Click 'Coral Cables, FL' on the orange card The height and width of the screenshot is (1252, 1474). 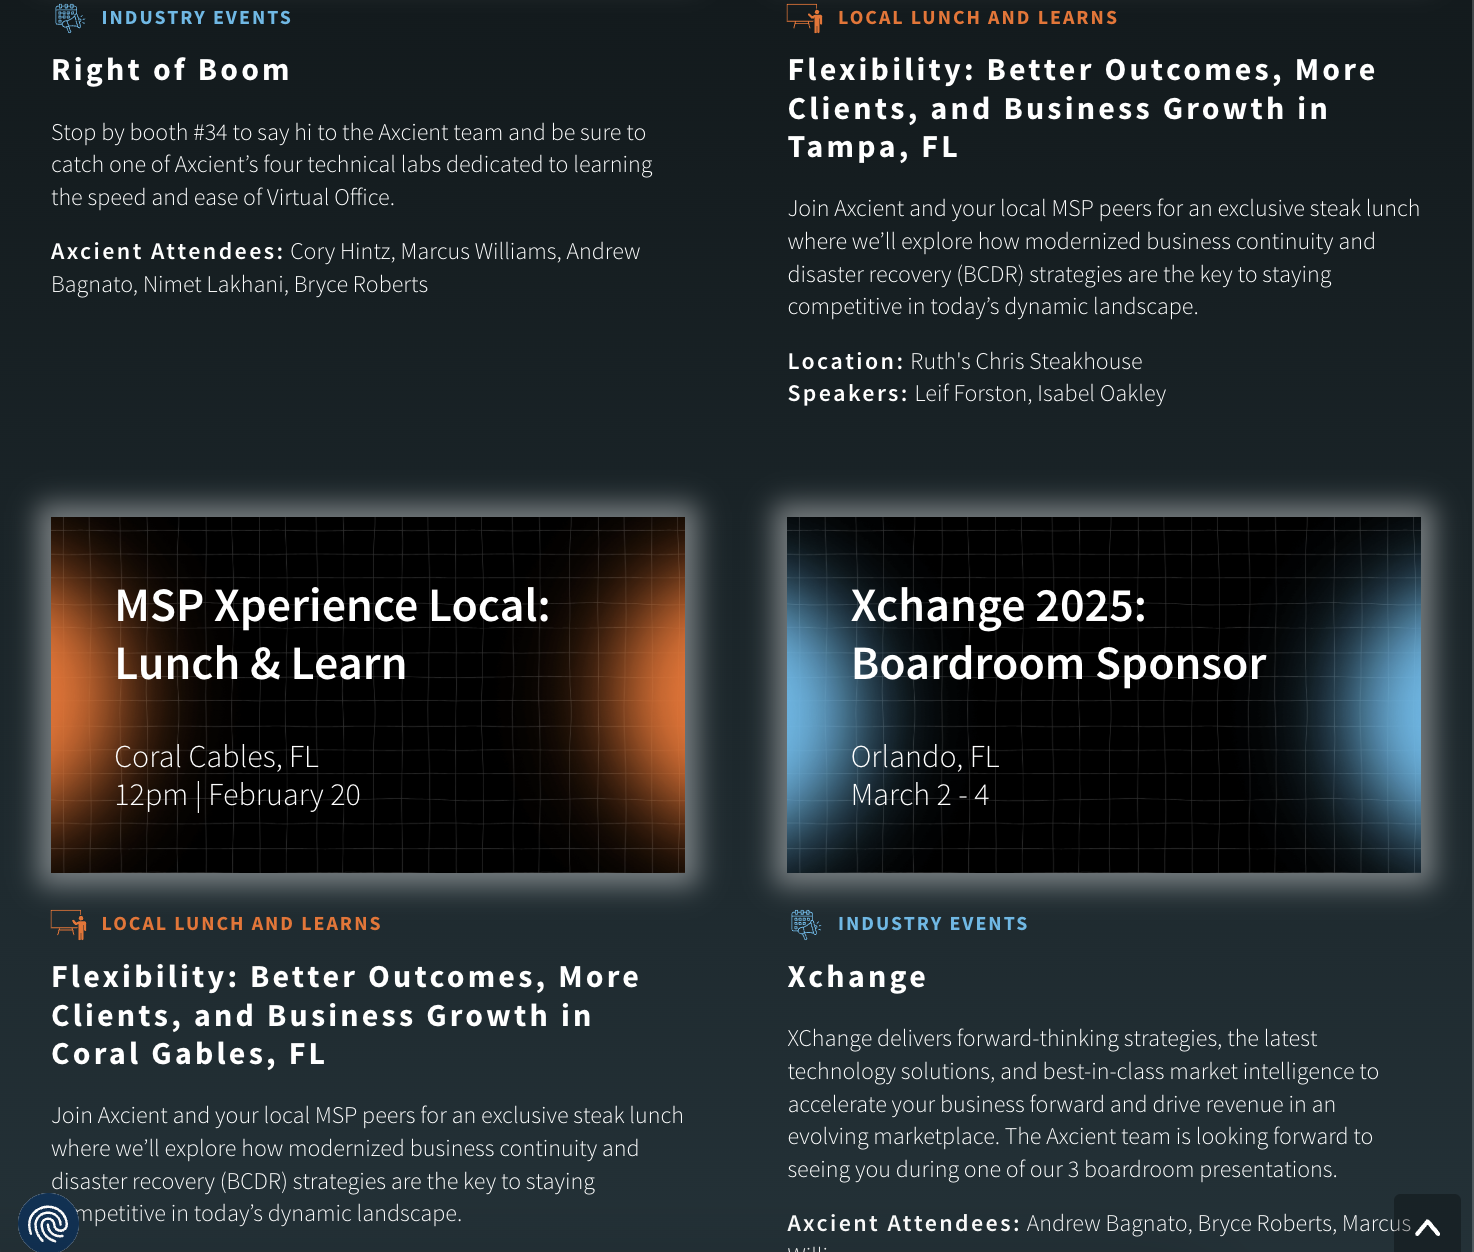(x=217, y=757)
